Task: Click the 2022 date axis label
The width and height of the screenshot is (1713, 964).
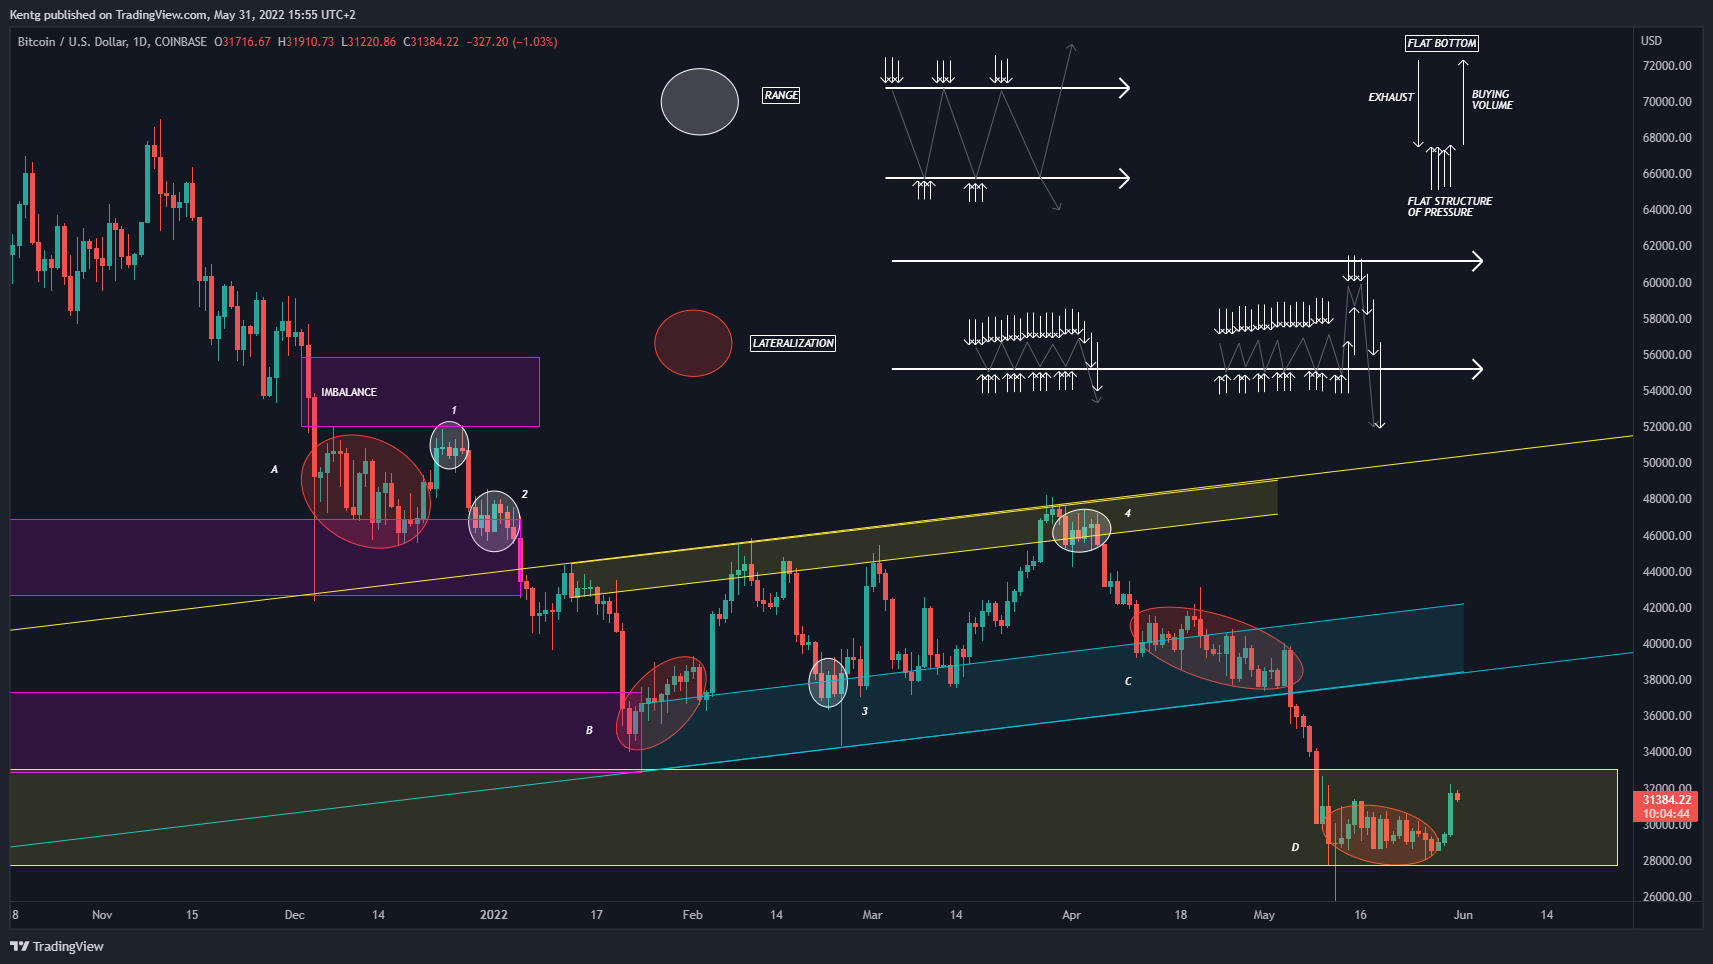Action: pos(494,915)
